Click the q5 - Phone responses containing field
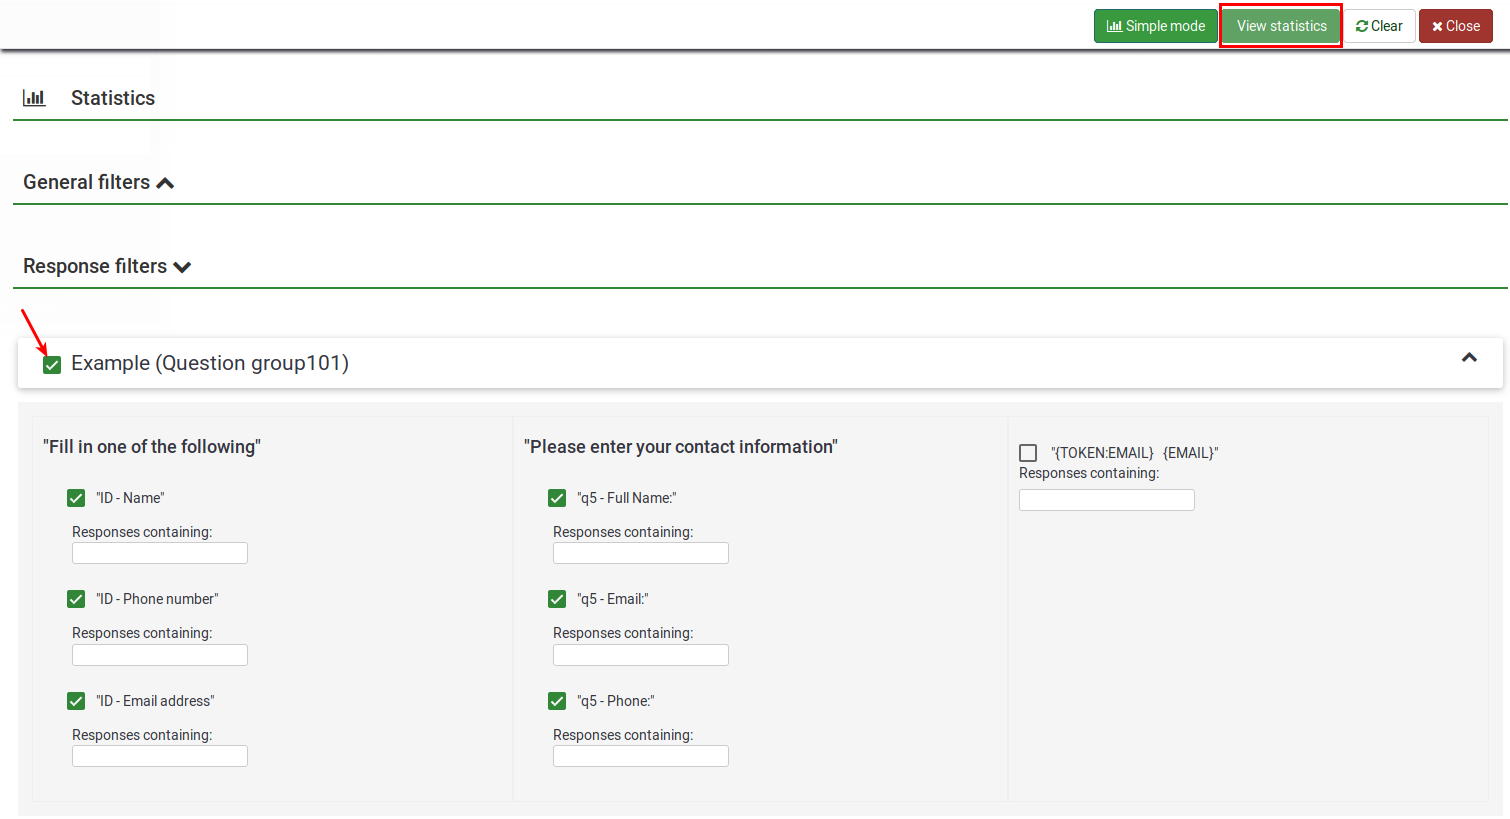Image resolution: width=1510 pixels, height=819 pixels. [x=640, y=756]
